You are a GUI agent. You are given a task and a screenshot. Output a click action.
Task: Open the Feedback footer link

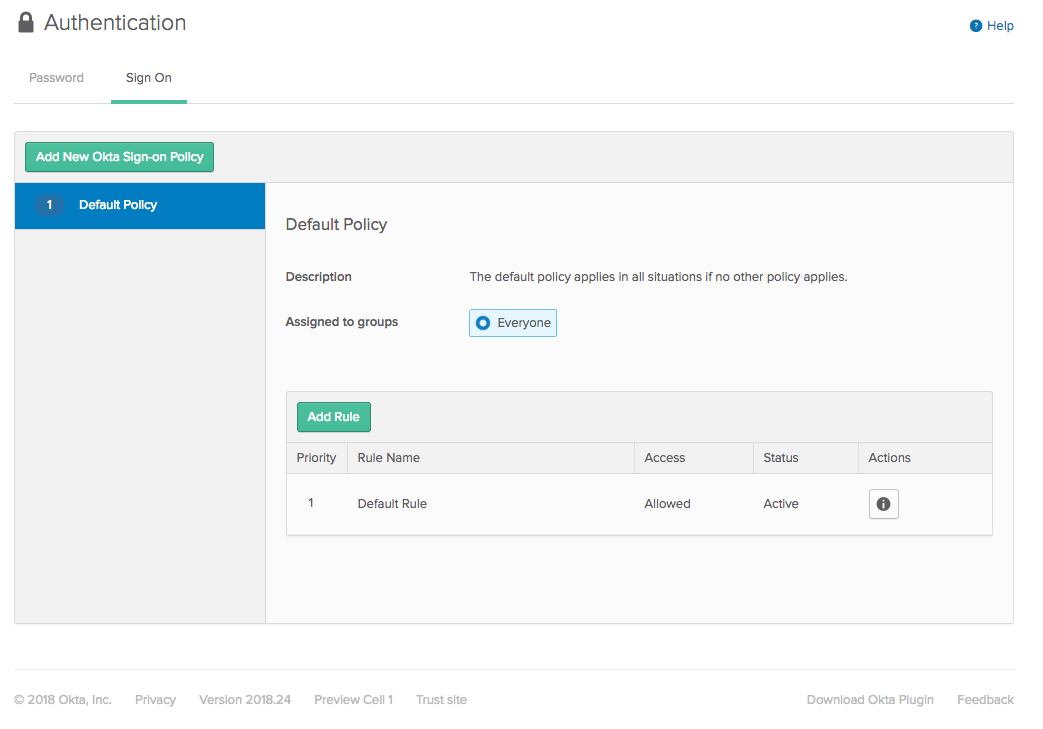click(x=985, y=700)
